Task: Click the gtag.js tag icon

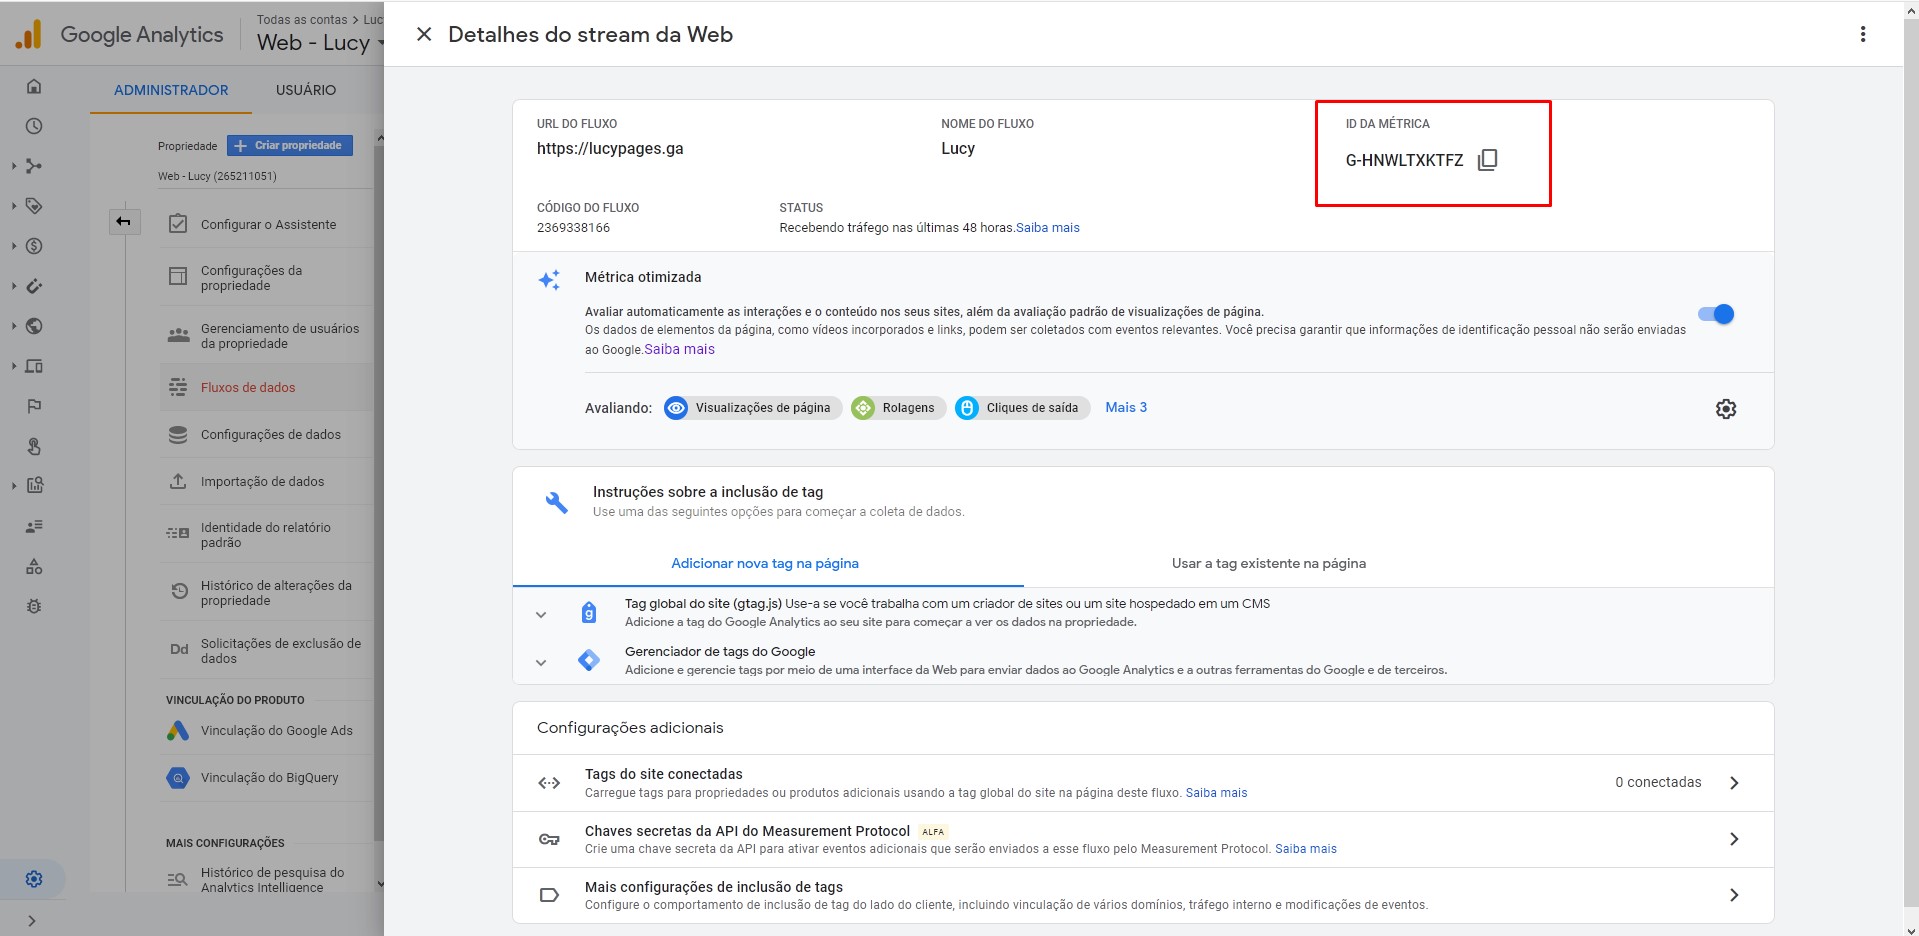Action: click(x=589, y=612)
